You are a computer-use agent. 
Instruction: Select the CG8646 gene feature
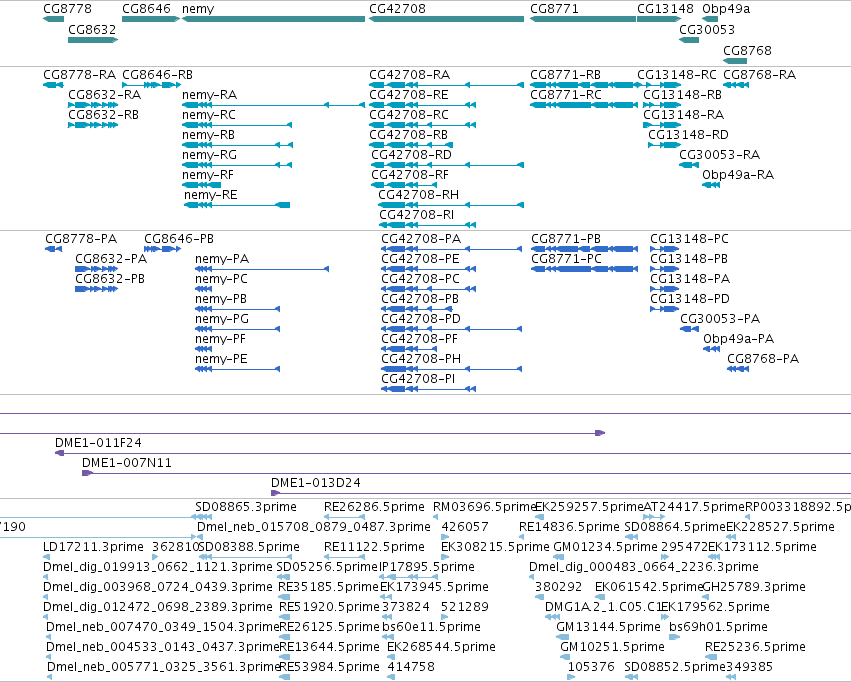point(151,19)
